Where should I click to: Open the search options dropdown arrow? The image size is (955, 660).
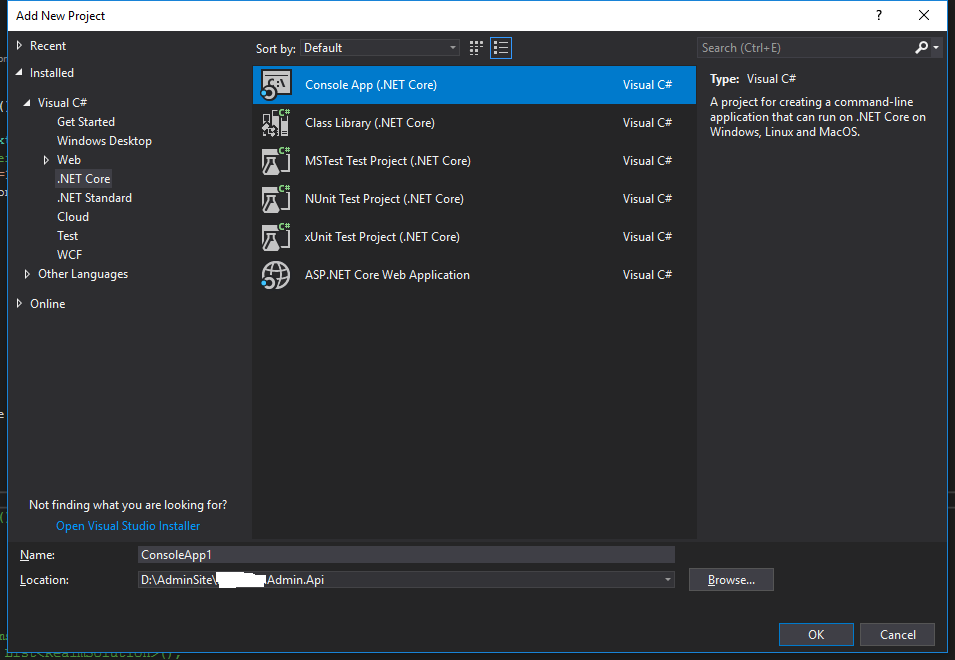[x=936, y=47]
